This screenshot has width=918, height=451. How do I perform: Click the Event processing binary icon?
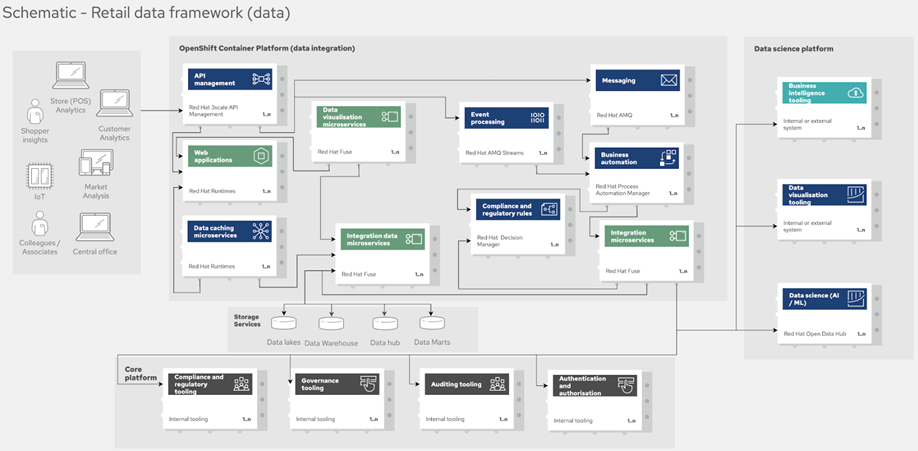coord(537,118)
